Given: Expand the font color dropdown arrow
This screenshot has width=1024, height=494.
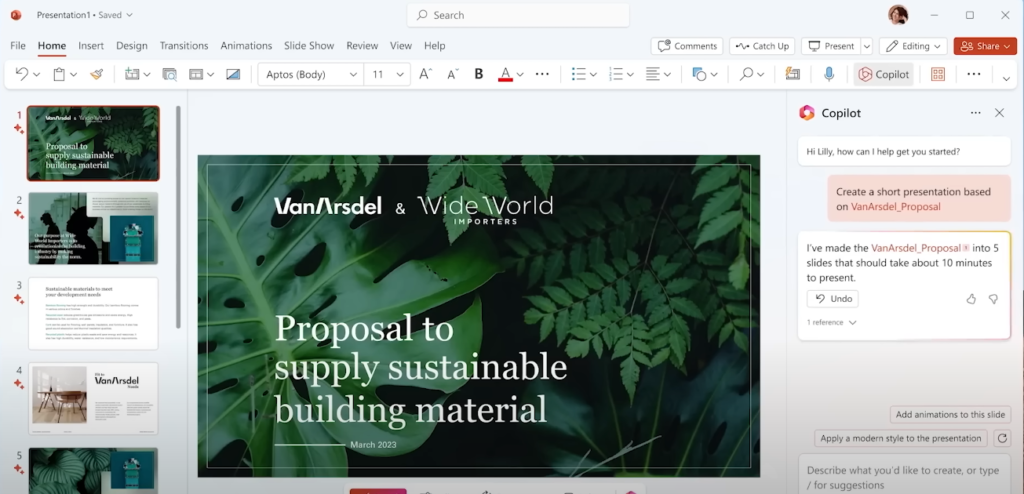Looking at the screenshot, I should click(x=520, y=75).
